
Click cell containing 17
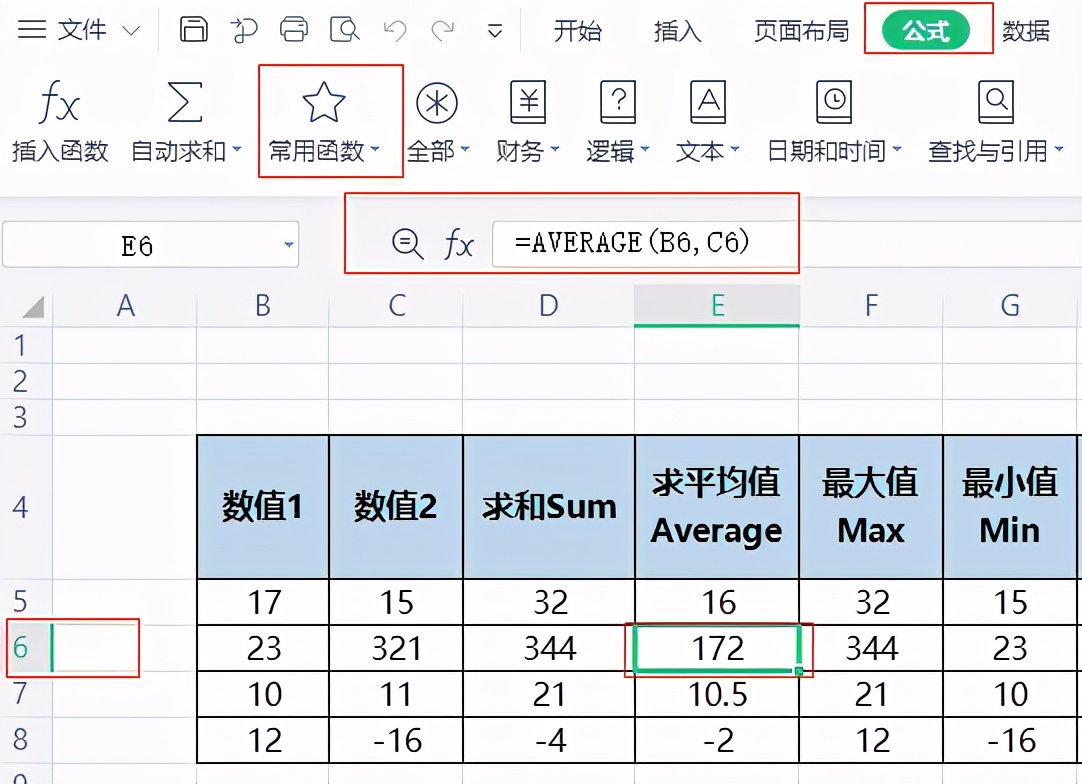click(263, 602)
